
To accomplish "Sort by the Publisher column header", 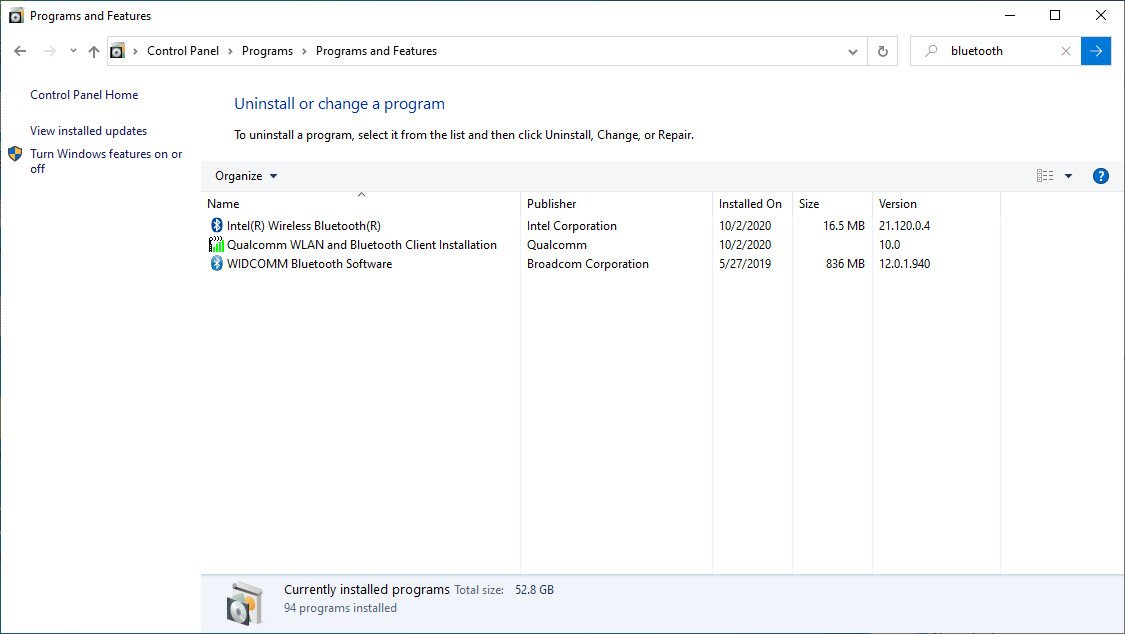I will click(x=616, y=204).
